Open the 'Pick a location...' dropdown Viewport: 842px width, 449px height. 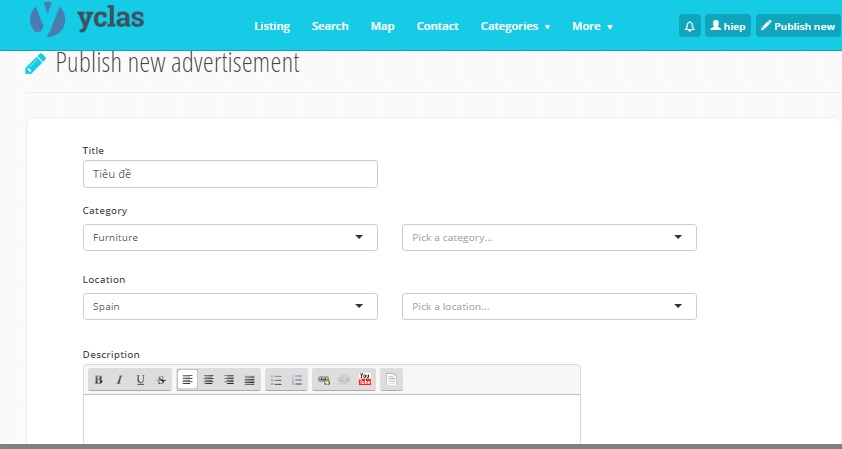tap(549, 306)
